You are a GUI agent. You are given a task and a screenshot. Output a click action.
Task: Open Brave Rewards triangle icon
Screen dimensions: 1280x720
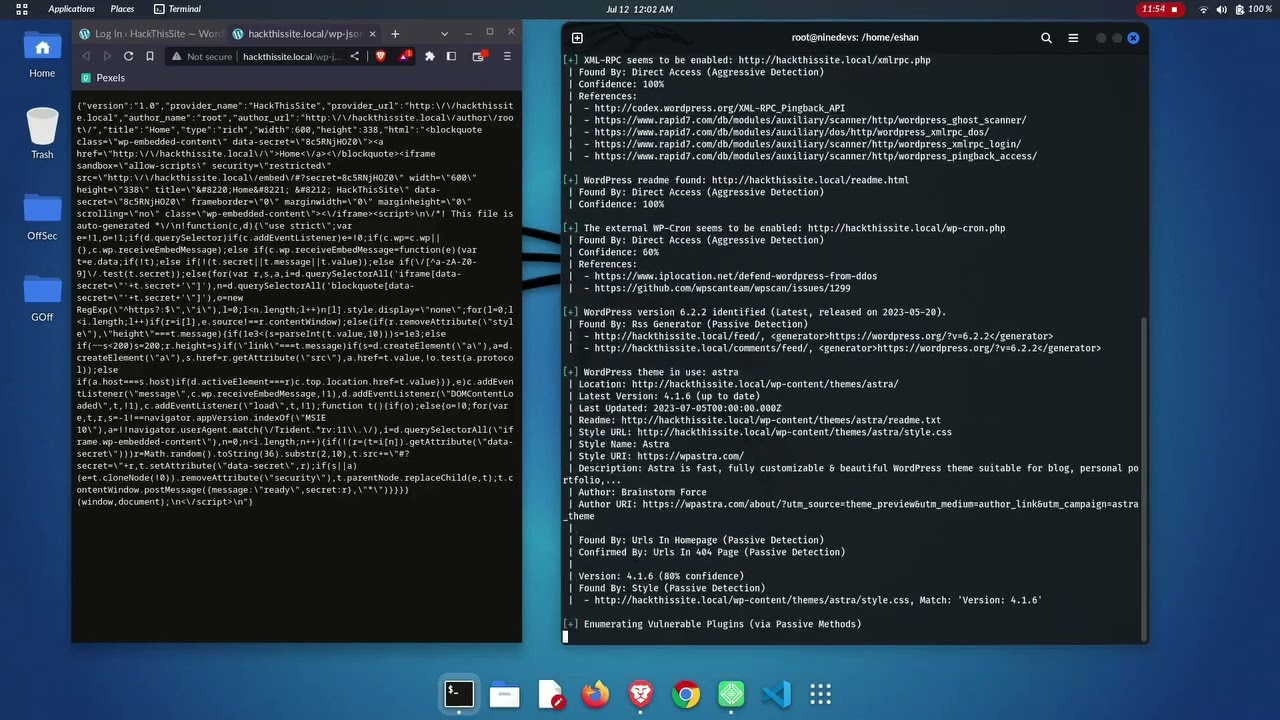pyautogui.click(x=405, y=56)
